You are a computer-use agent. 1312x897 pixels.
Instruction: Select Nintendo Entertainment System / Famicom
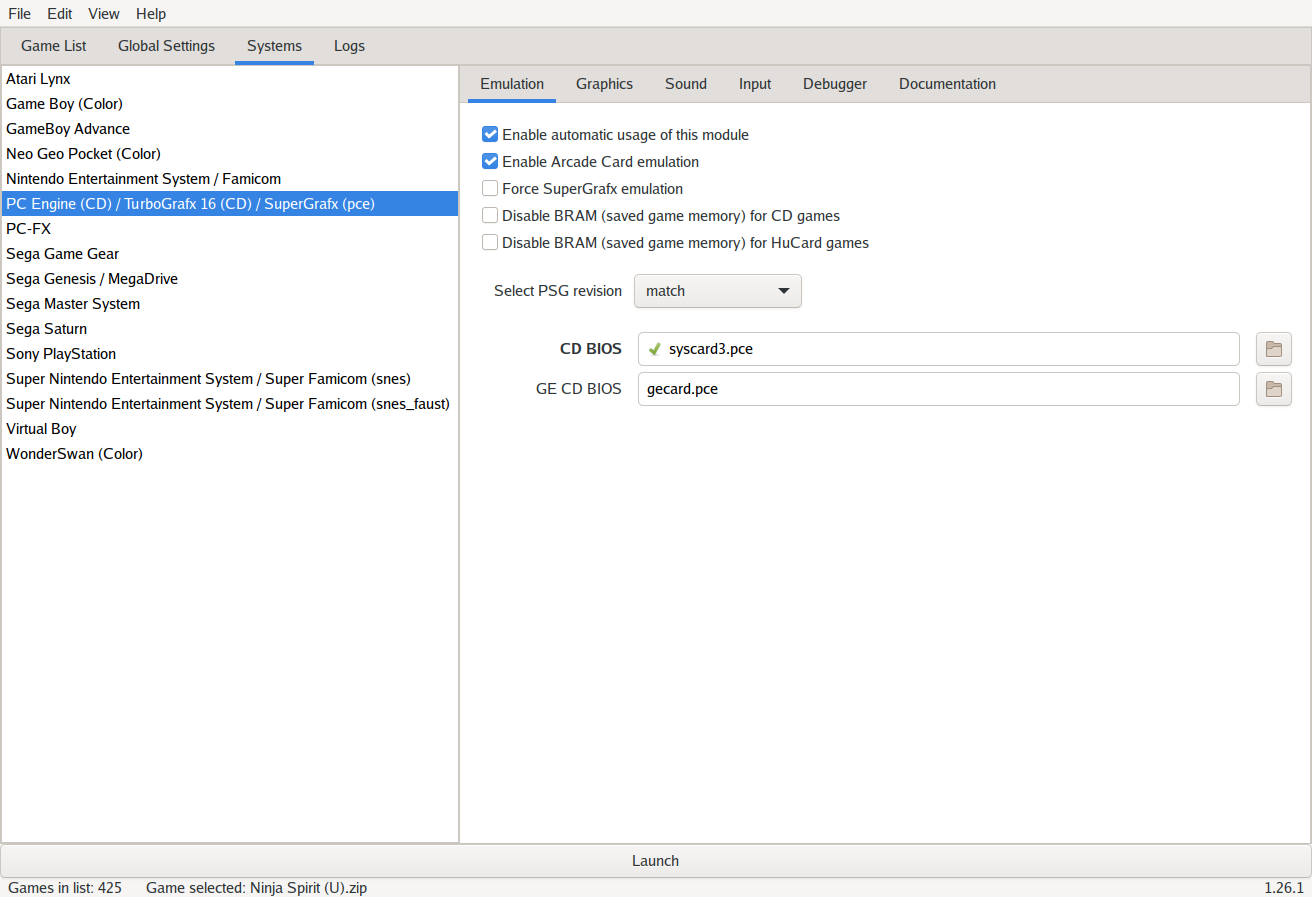(230, 179)
